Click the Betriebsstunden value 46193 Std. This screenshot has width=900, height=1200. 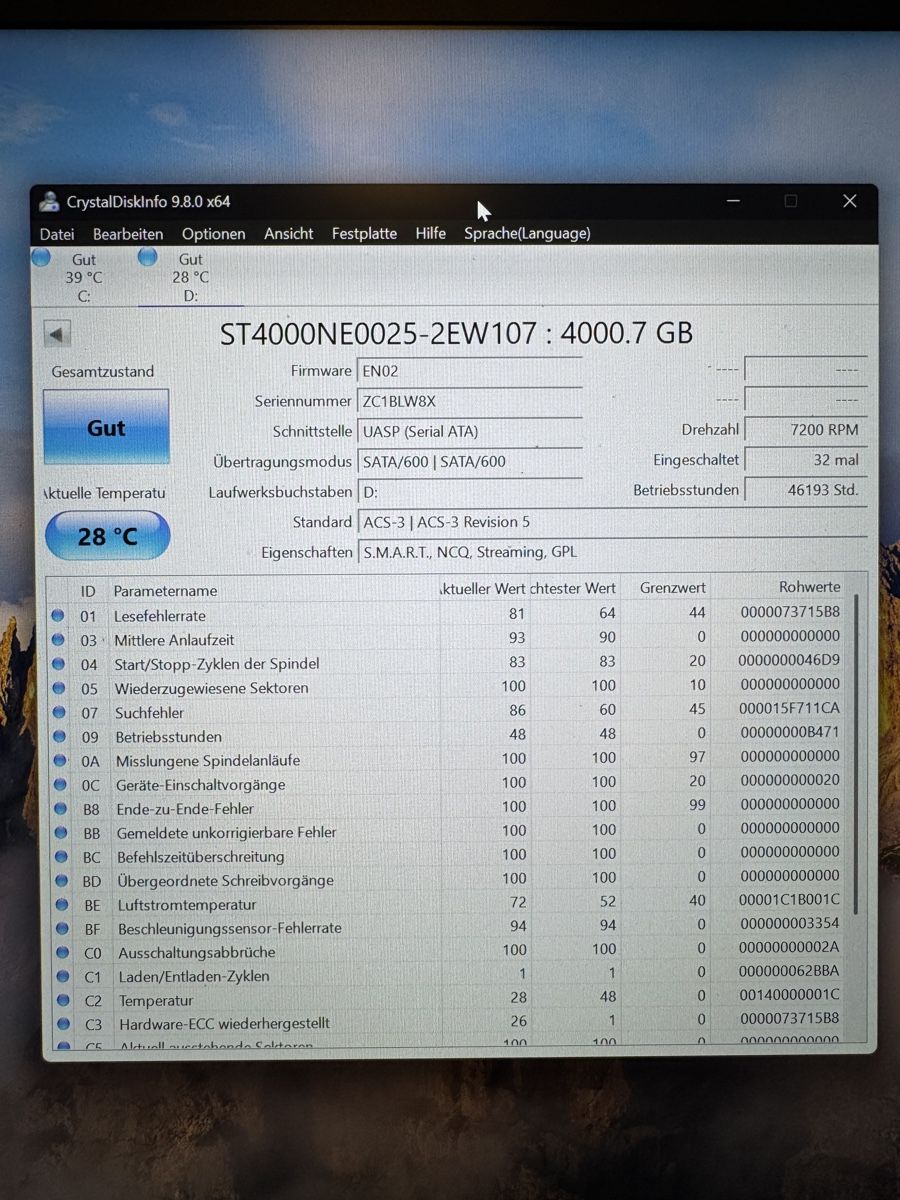[806, 490]
